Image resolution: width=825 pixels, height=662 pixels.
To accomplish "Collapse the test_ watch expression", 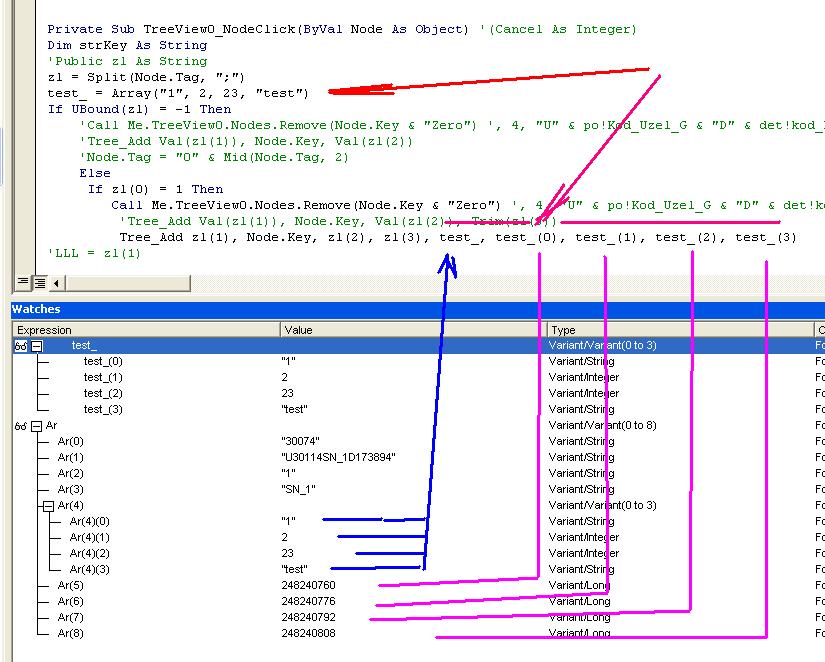I will point(36,346).
